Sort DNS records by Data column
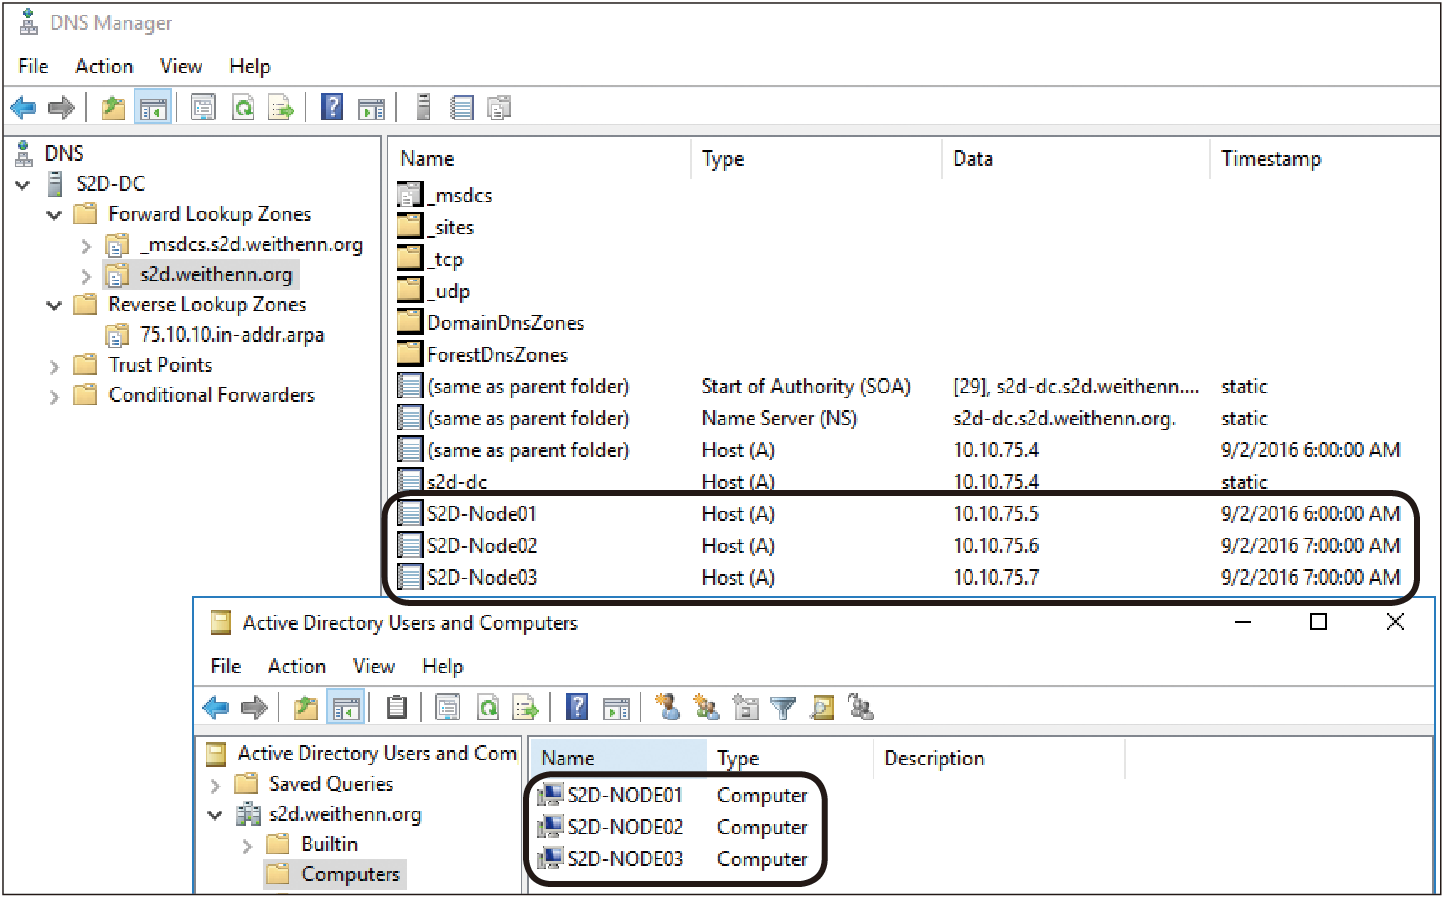This screenshot has width=1445, height=898. (x=1075, y=159)
